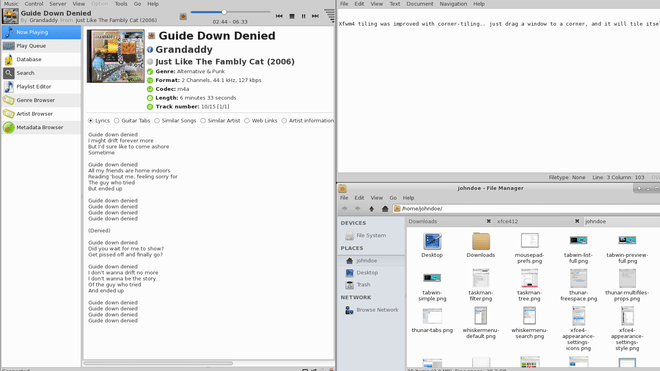Click the icon beside Guide Down Denied title
The height and width of the screenshot is (371, 660).
(x=152, y=36)
